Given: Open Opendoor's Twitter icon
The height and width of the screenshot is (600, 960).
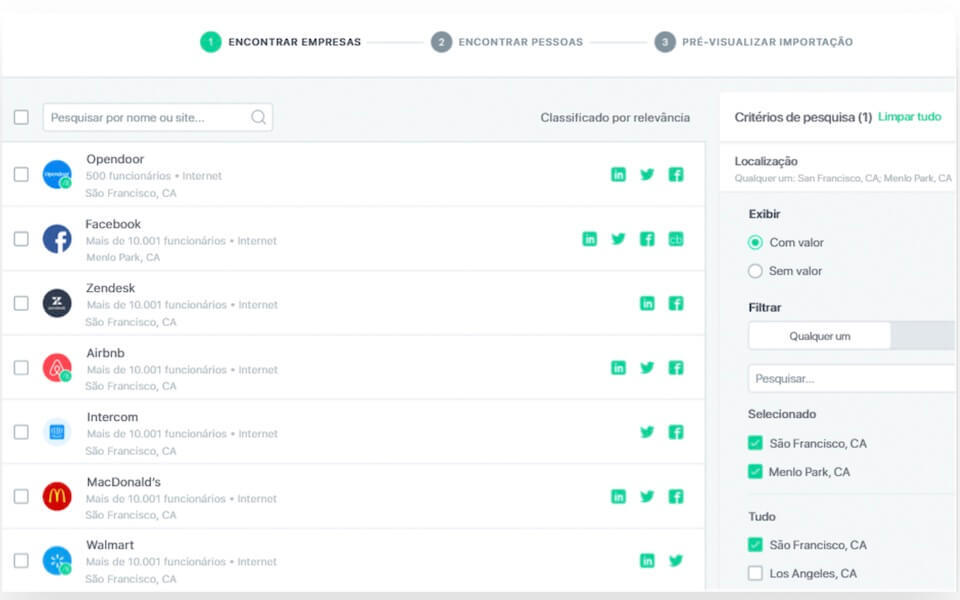Looking at the screenshot, I should 647,174.
